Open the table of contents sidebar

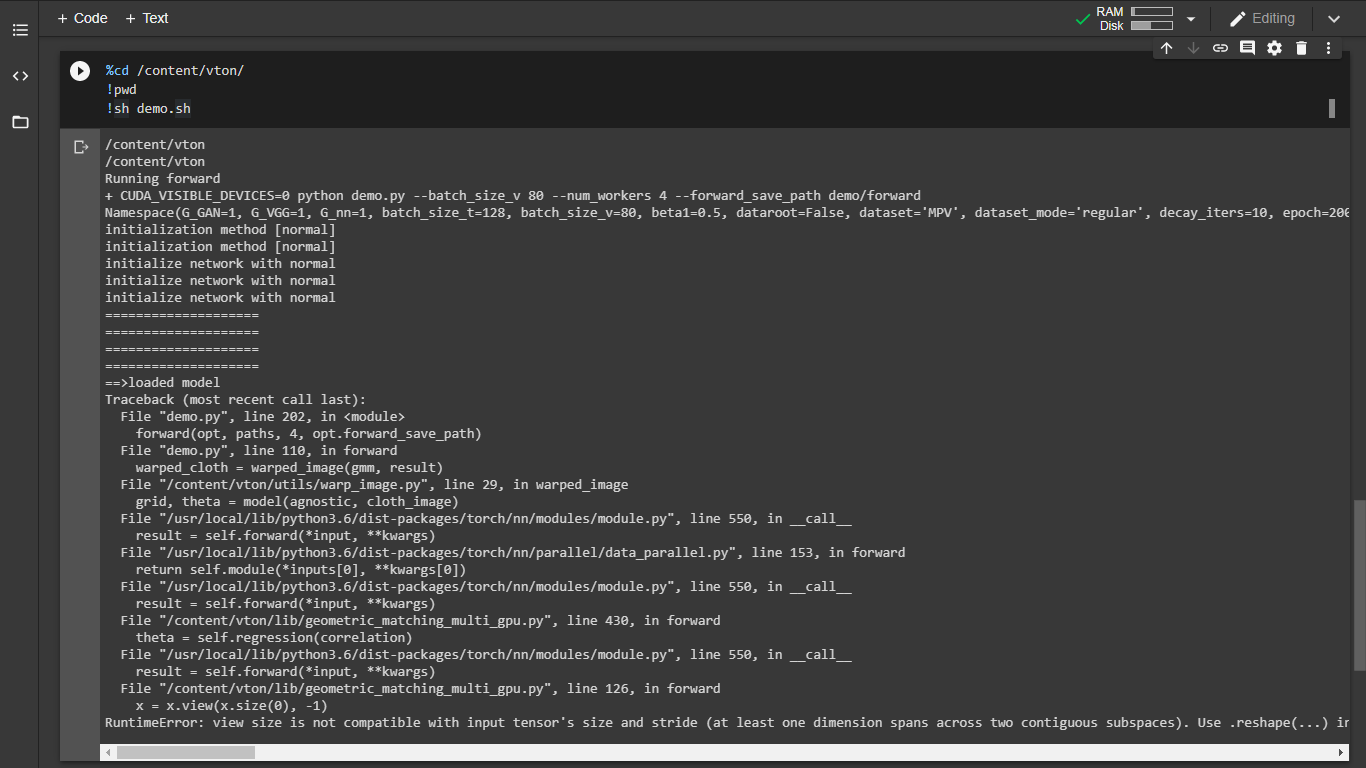pyautogui.click(x=20, y=30)
